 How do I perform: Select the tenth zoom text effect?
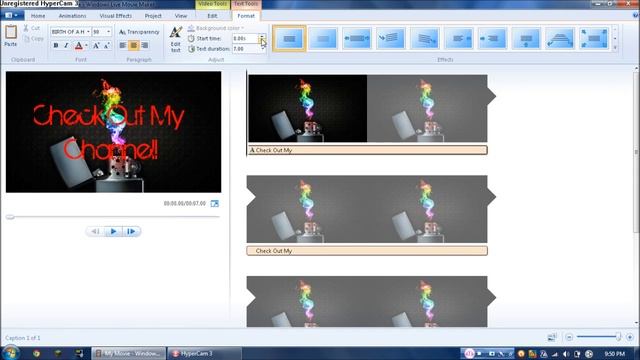(594, 38)
